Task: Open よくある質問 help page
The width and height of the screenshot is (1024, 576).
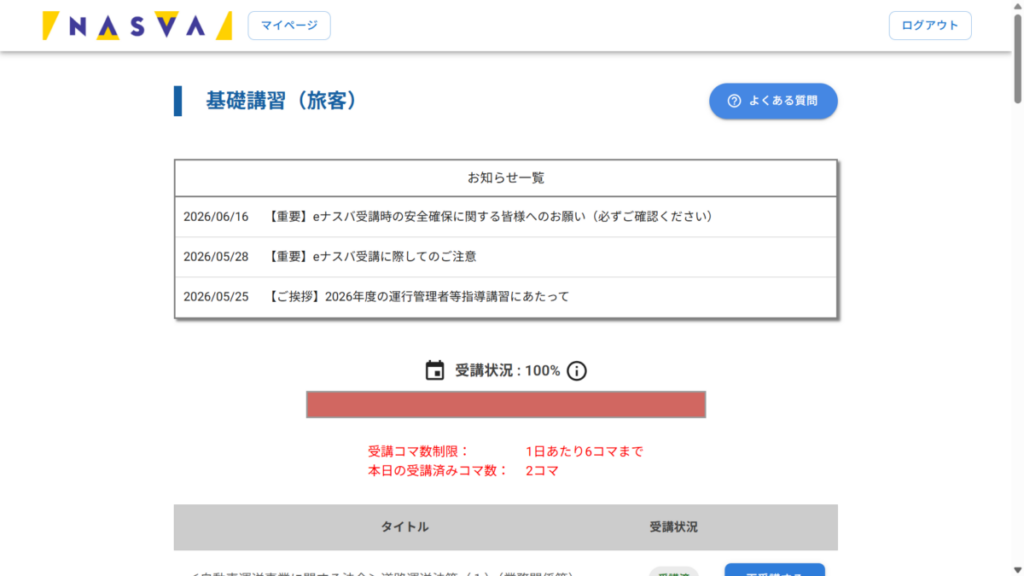Action: pyautogui.click(x=773, y=101)
